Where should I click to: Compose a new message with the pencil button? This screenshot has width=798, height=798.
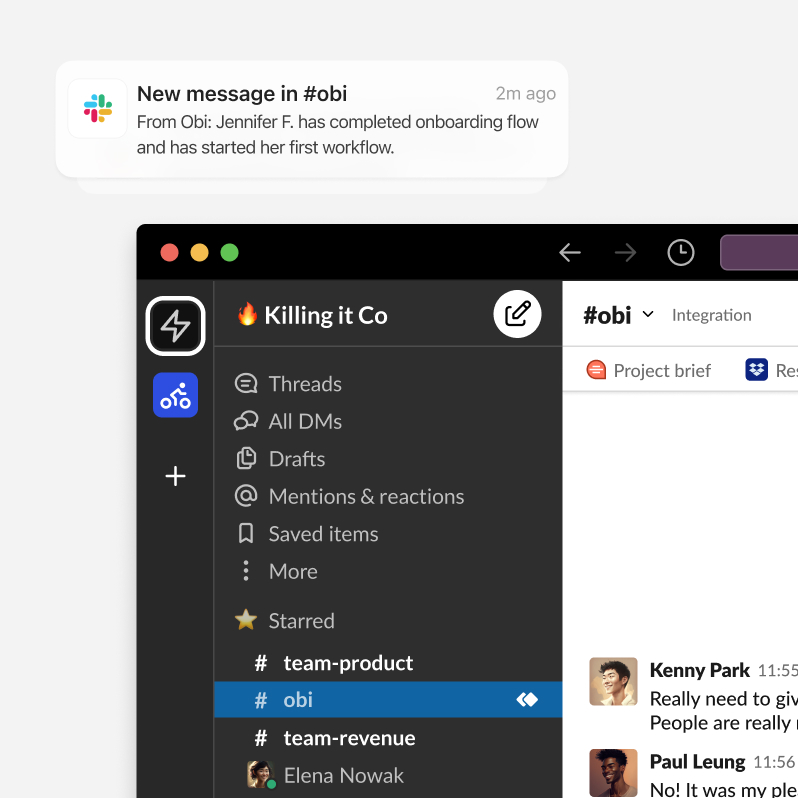tap(517, 314)
